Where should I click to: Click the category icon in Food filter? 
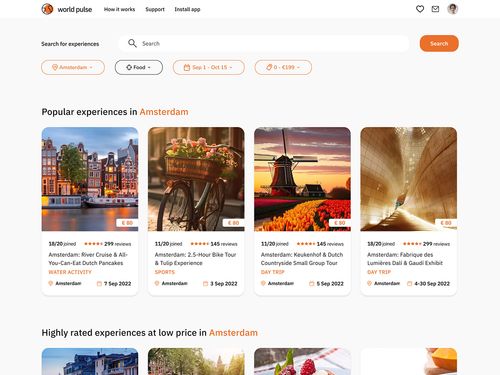(129, 67)
